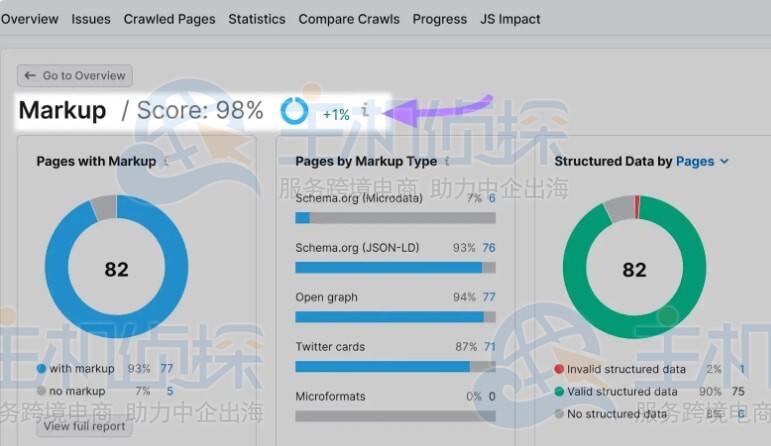The image size is (771, 446).
Task: Click the green Valid structured data dot
Action: pyautogui.click(x=559, y=392)
